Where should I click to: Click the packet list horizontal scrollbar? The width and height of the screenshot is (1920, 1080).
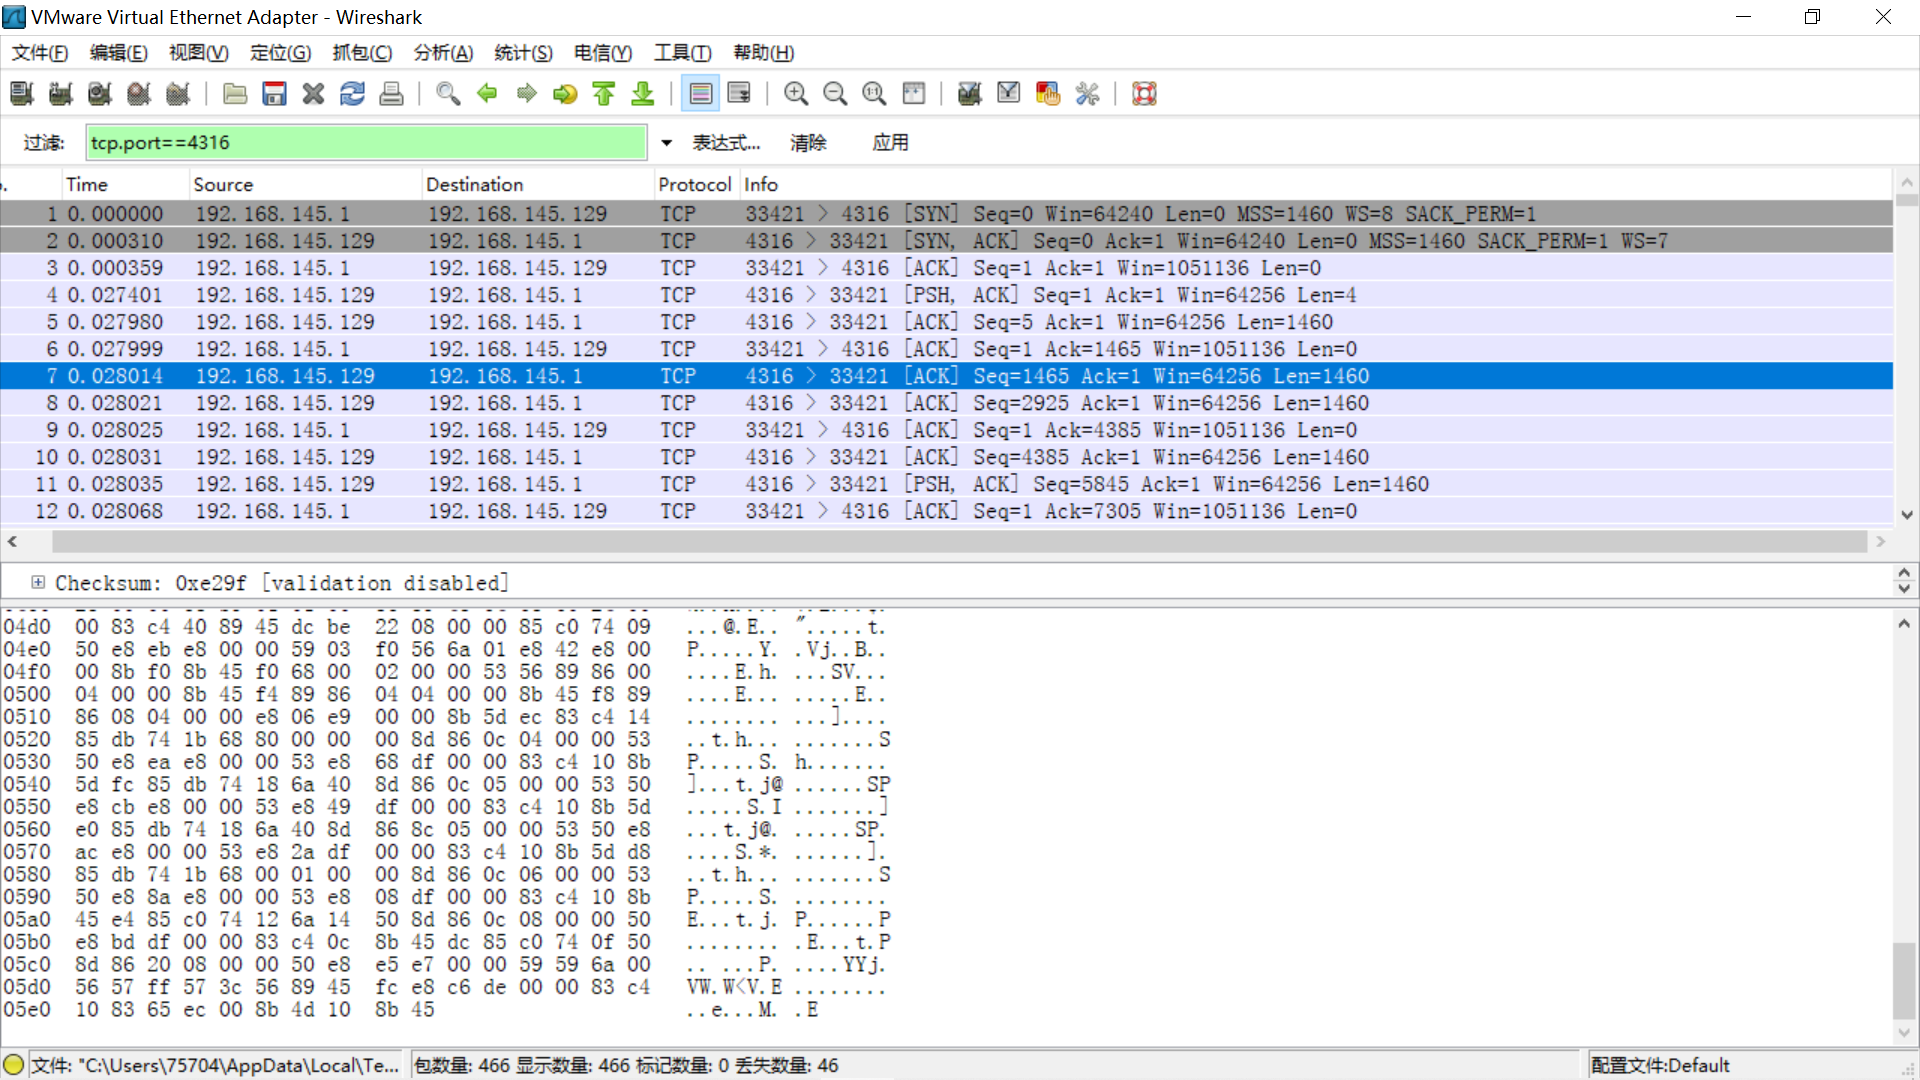[958, 541]
